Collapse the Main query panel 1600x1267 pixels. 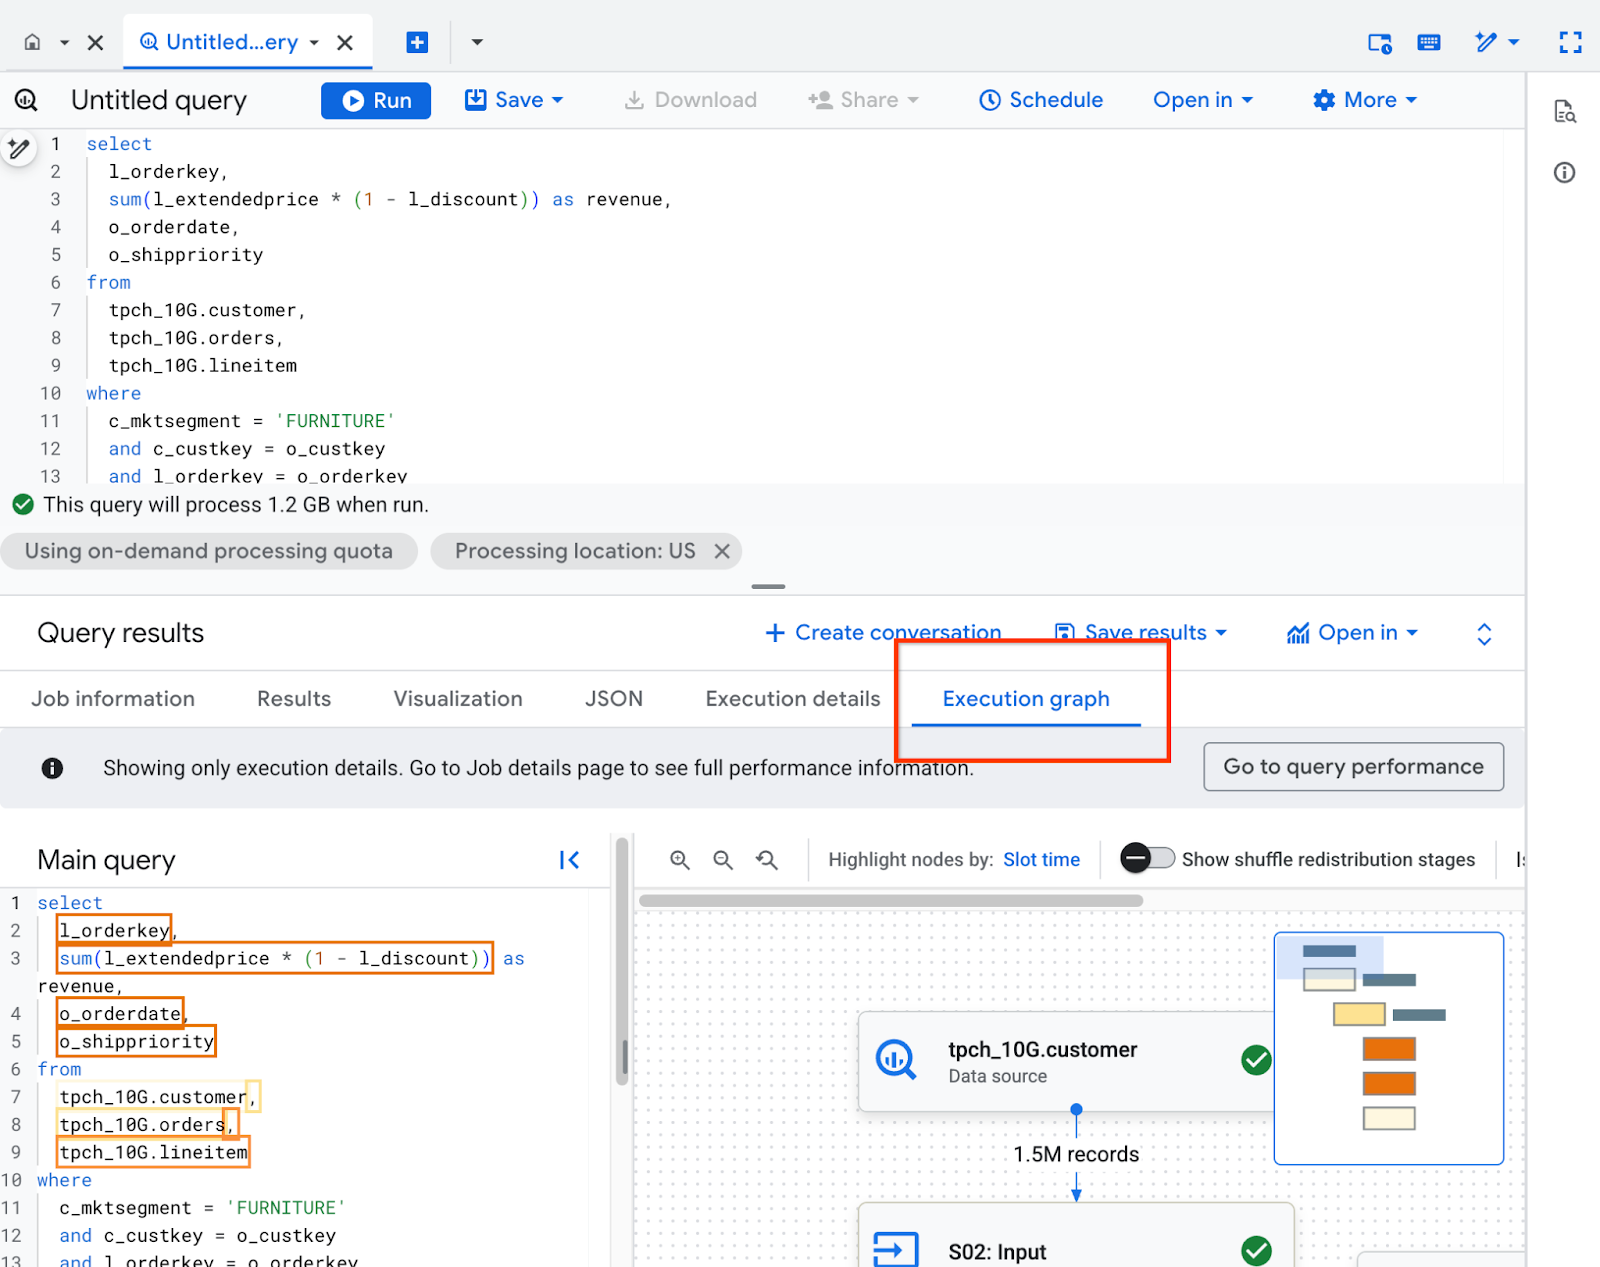pyautogui.click(x=569, y=860)
